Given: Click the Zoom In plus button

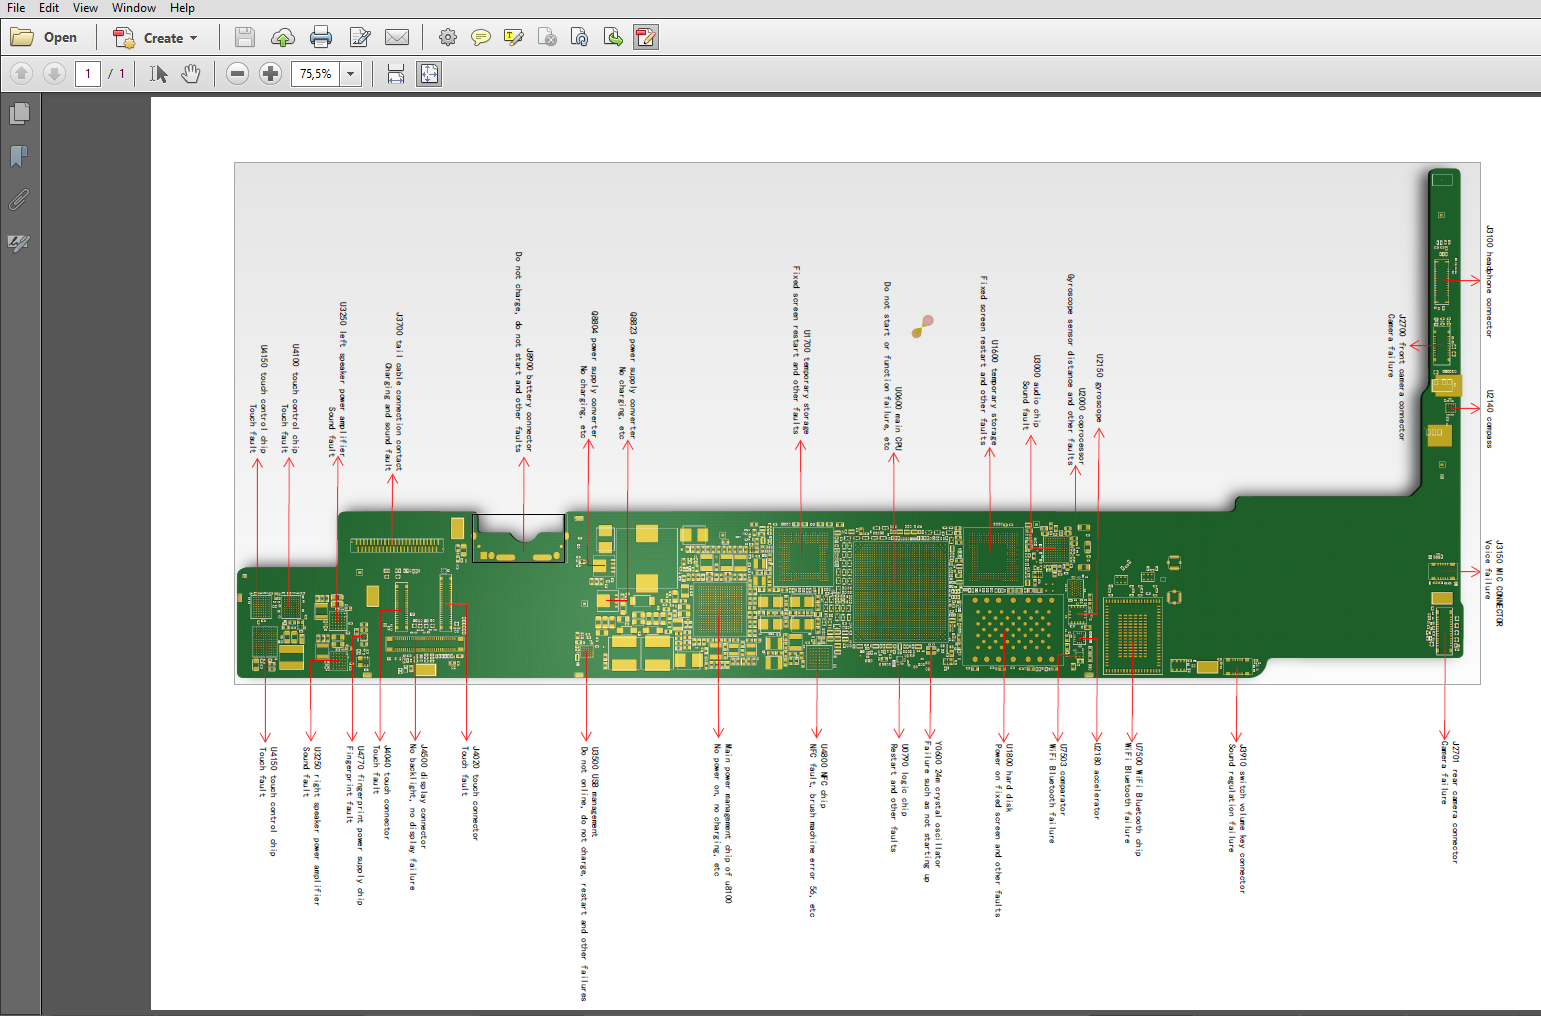Looking at the screenshot, I should (x=270, y=74).
